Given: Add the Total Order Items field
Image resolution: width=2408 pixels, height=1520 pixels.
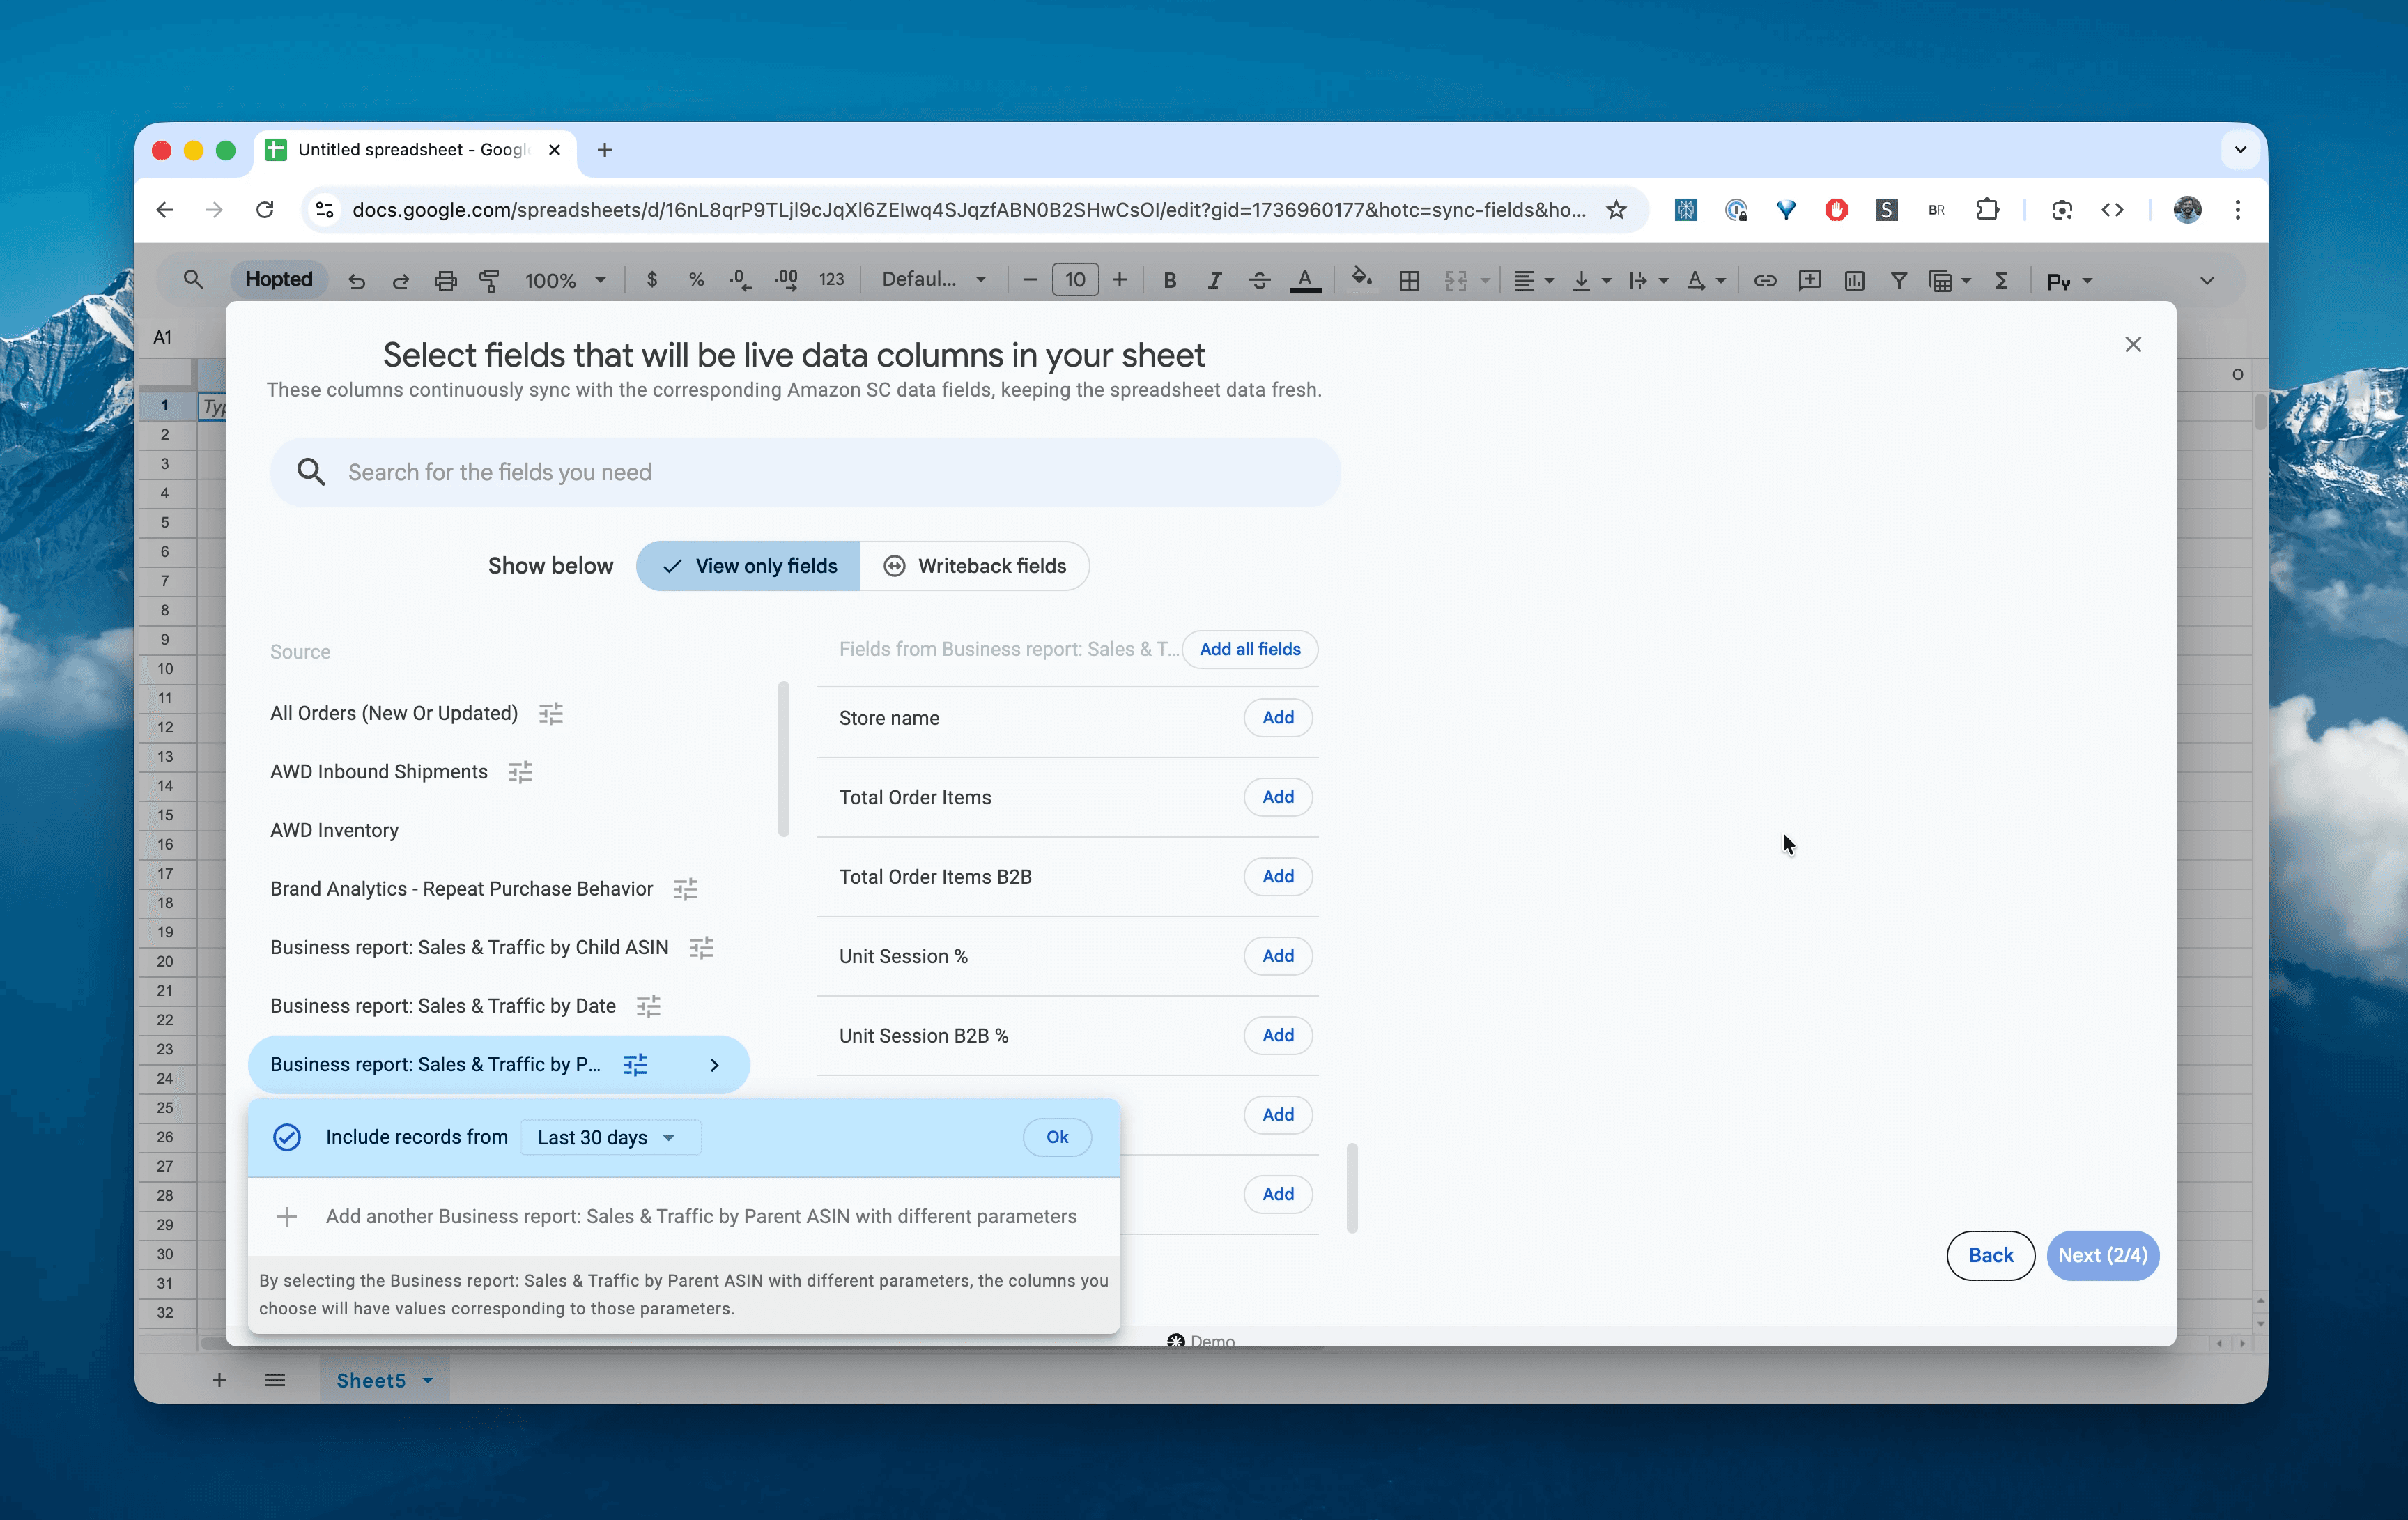Looking at the screenshot, I should point(1278,797).
